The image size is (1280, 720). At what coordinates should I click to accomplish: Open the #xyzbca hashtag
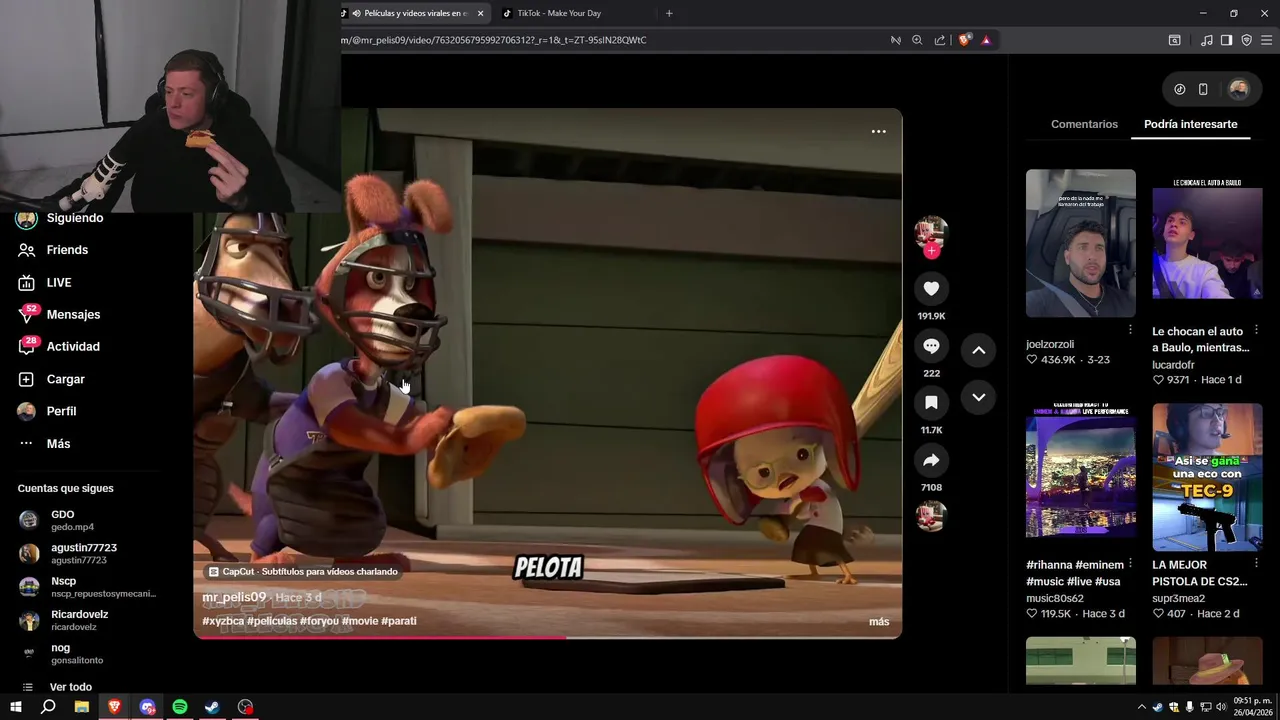pyautogui.click(x=223, y=621)
